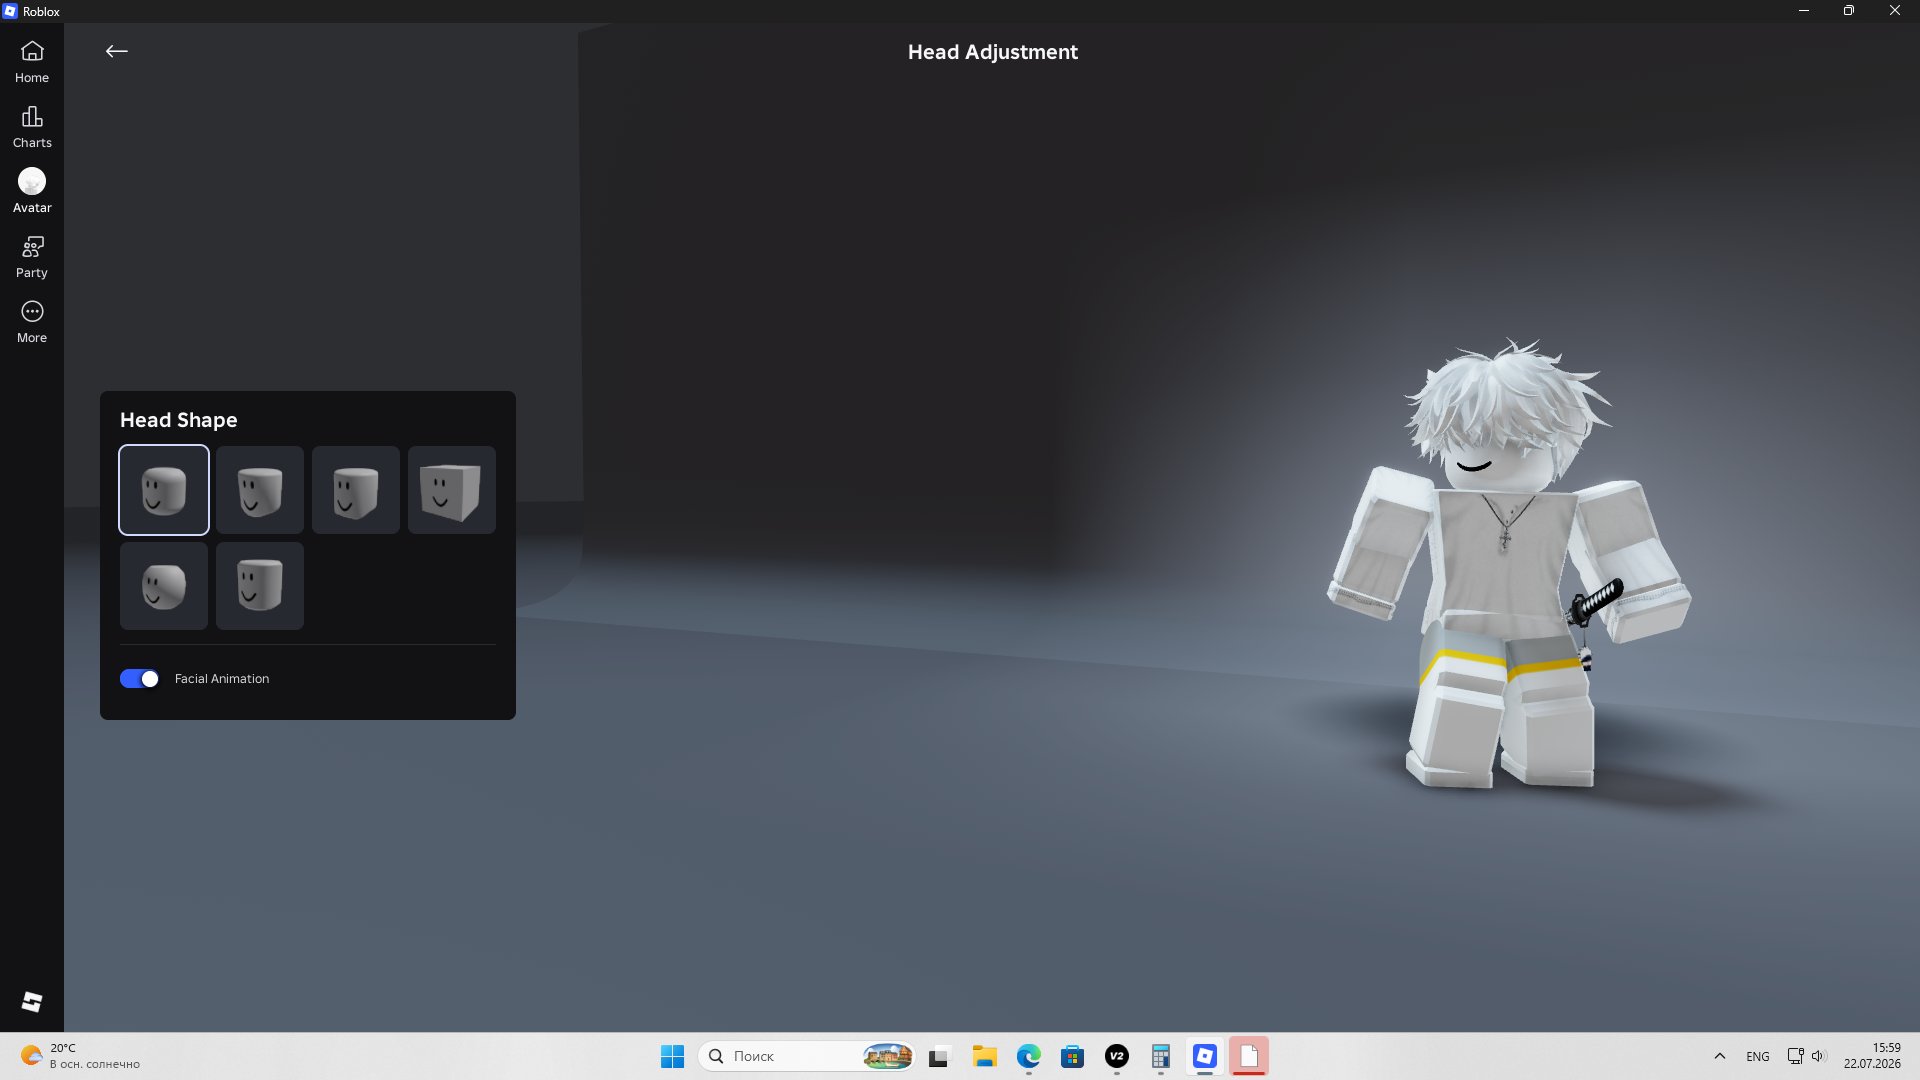Open Party in the sidebar

32,257
